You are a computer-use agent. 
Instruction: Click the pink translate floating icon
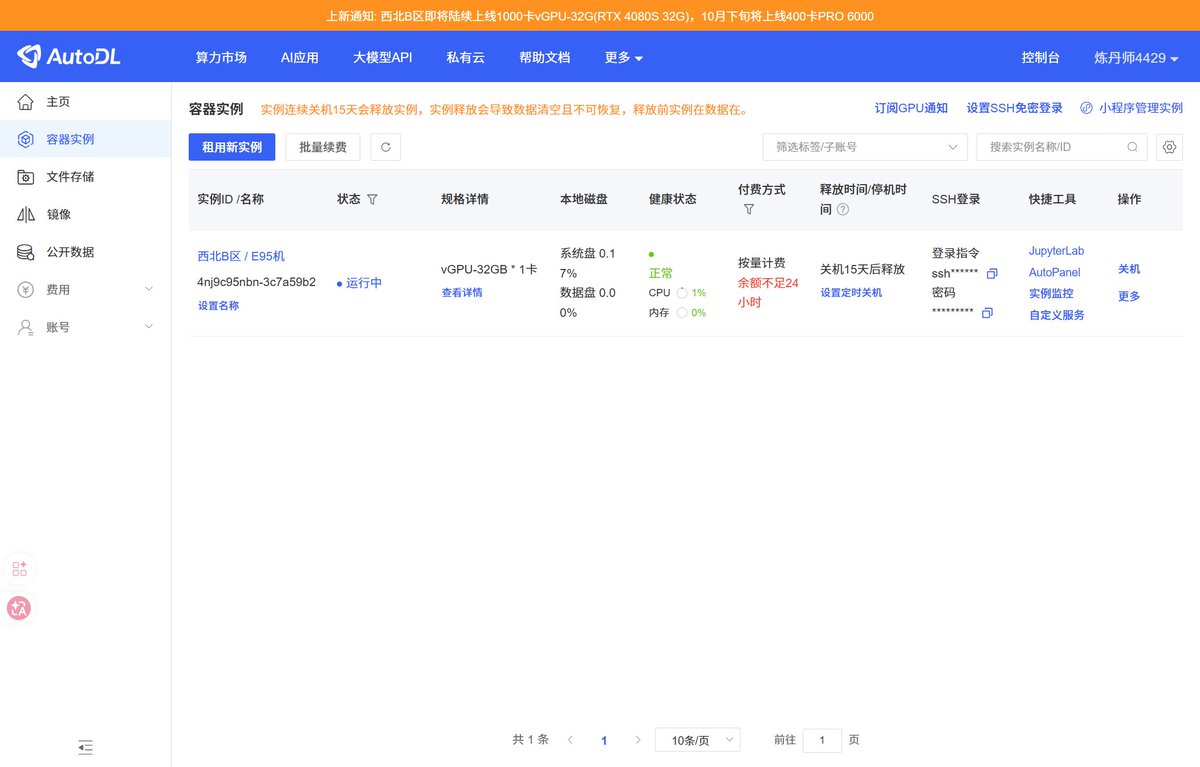tap(19, 607)
